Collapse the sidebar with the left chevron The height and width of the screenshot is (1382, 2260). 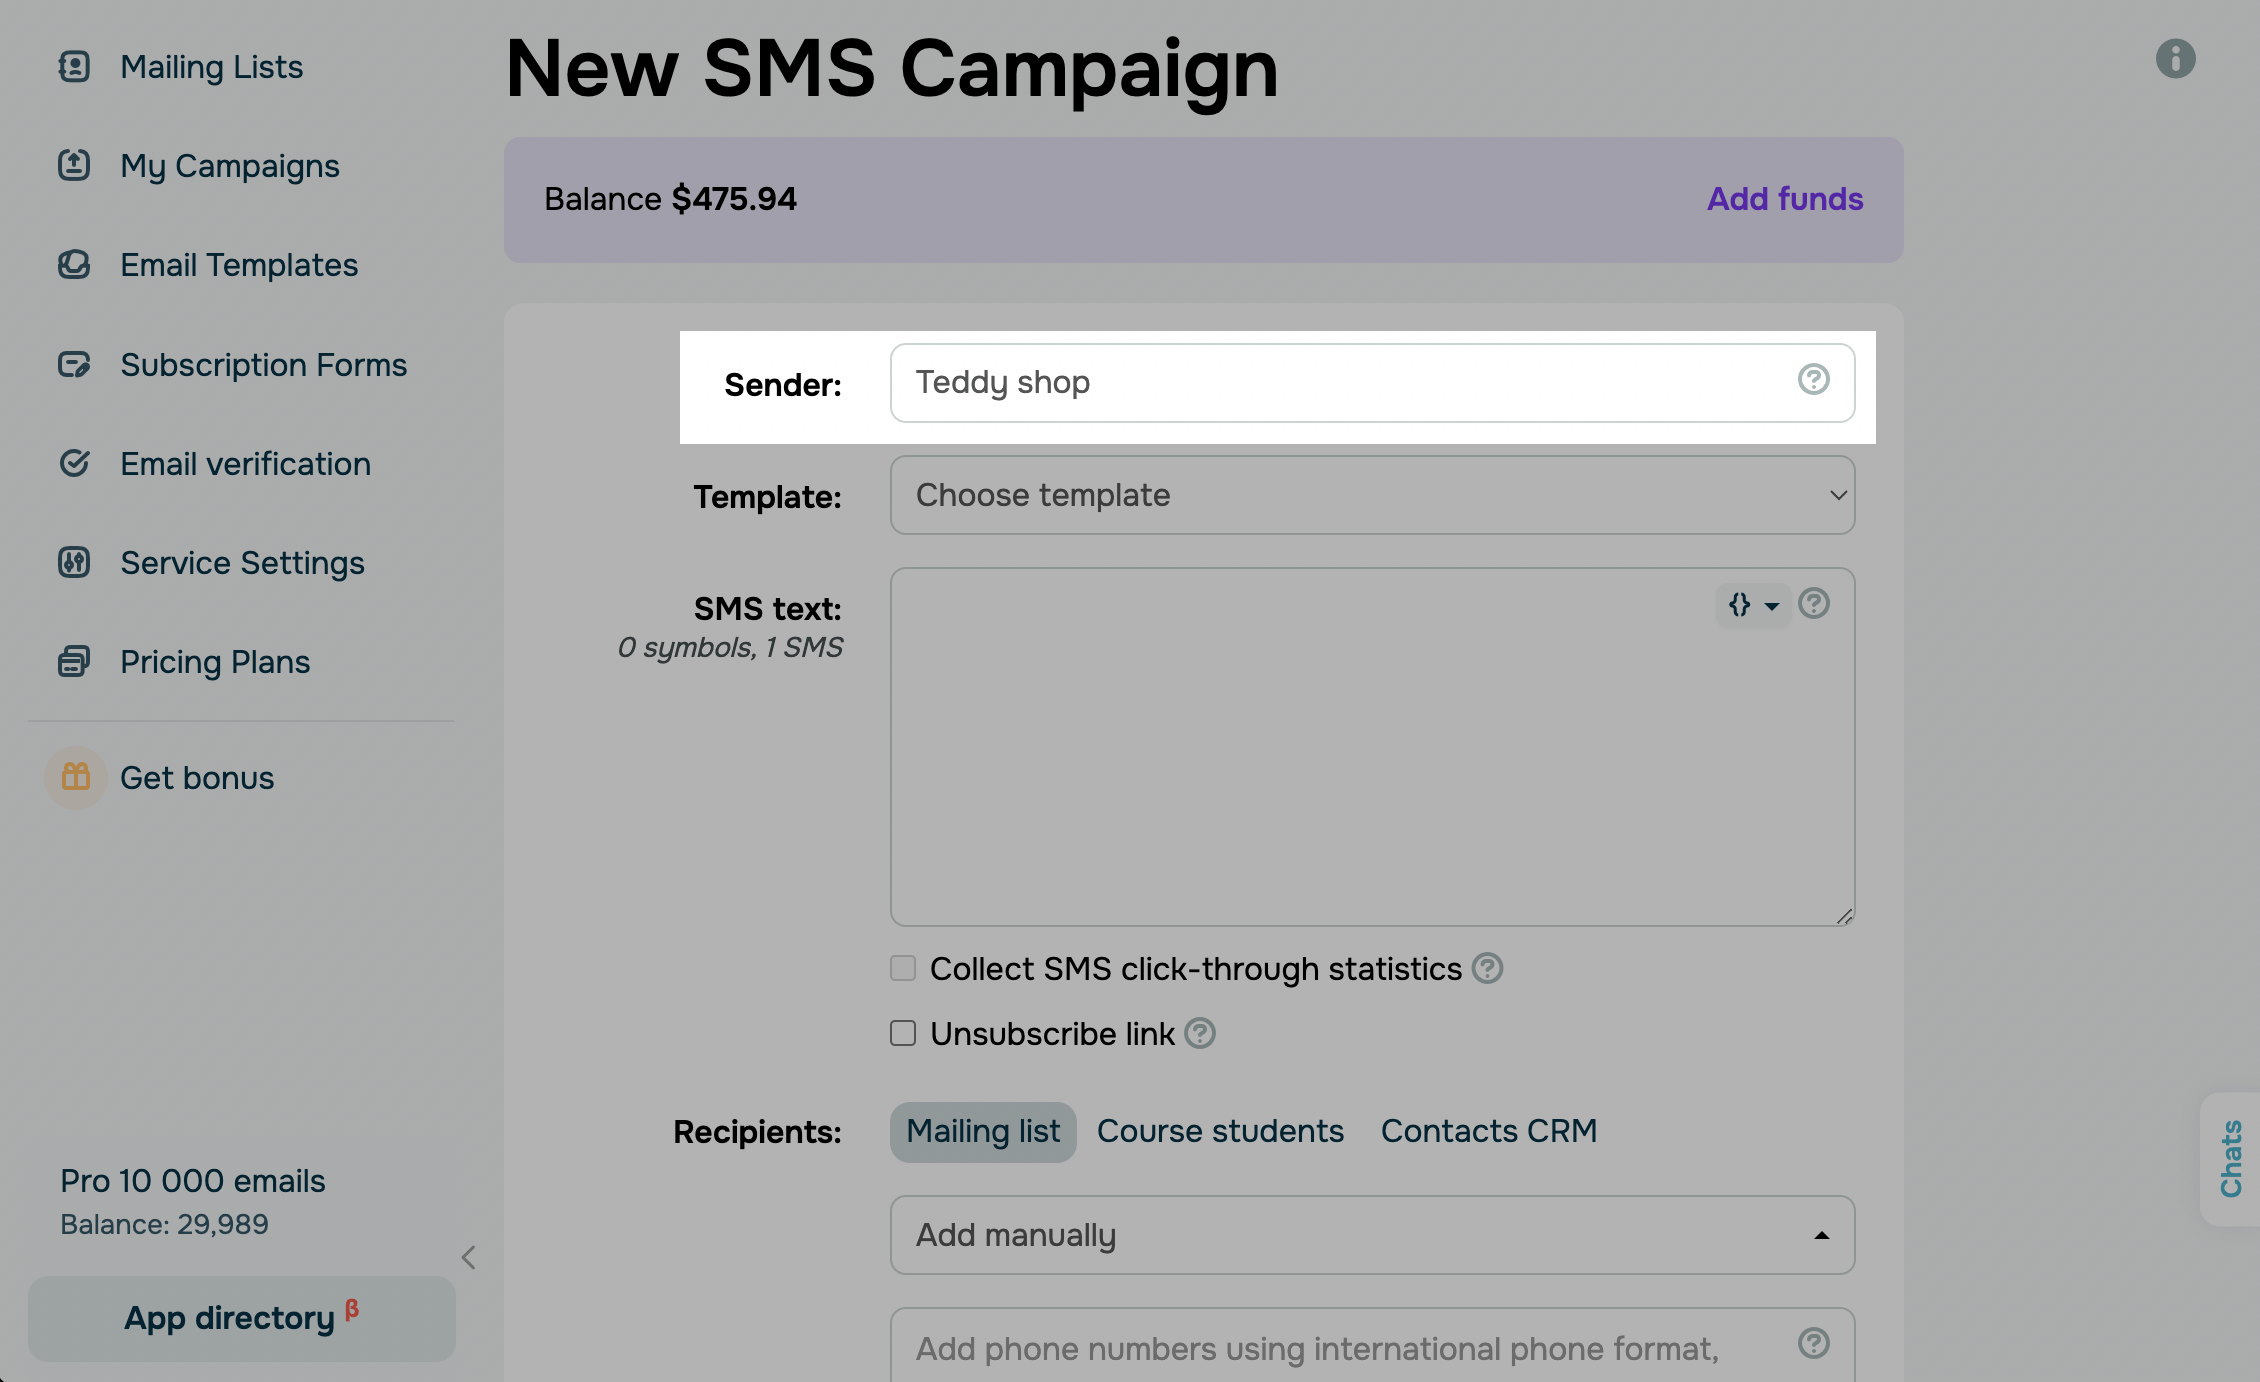(x=468, y=1257)
